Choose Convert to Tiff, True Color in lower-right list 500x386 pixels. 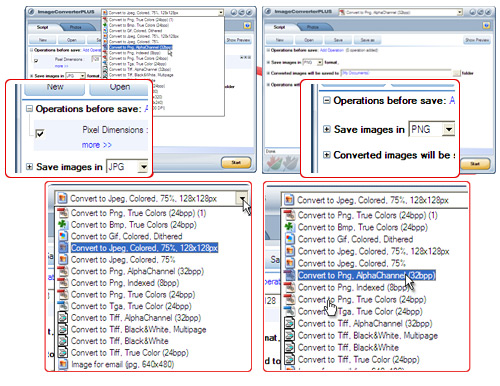coord(358,360)
